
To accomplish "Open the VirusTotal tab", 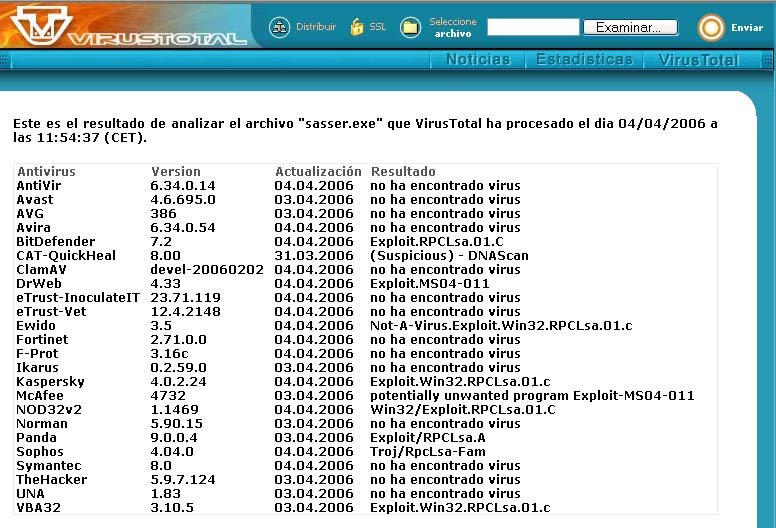I will point(699,60).
